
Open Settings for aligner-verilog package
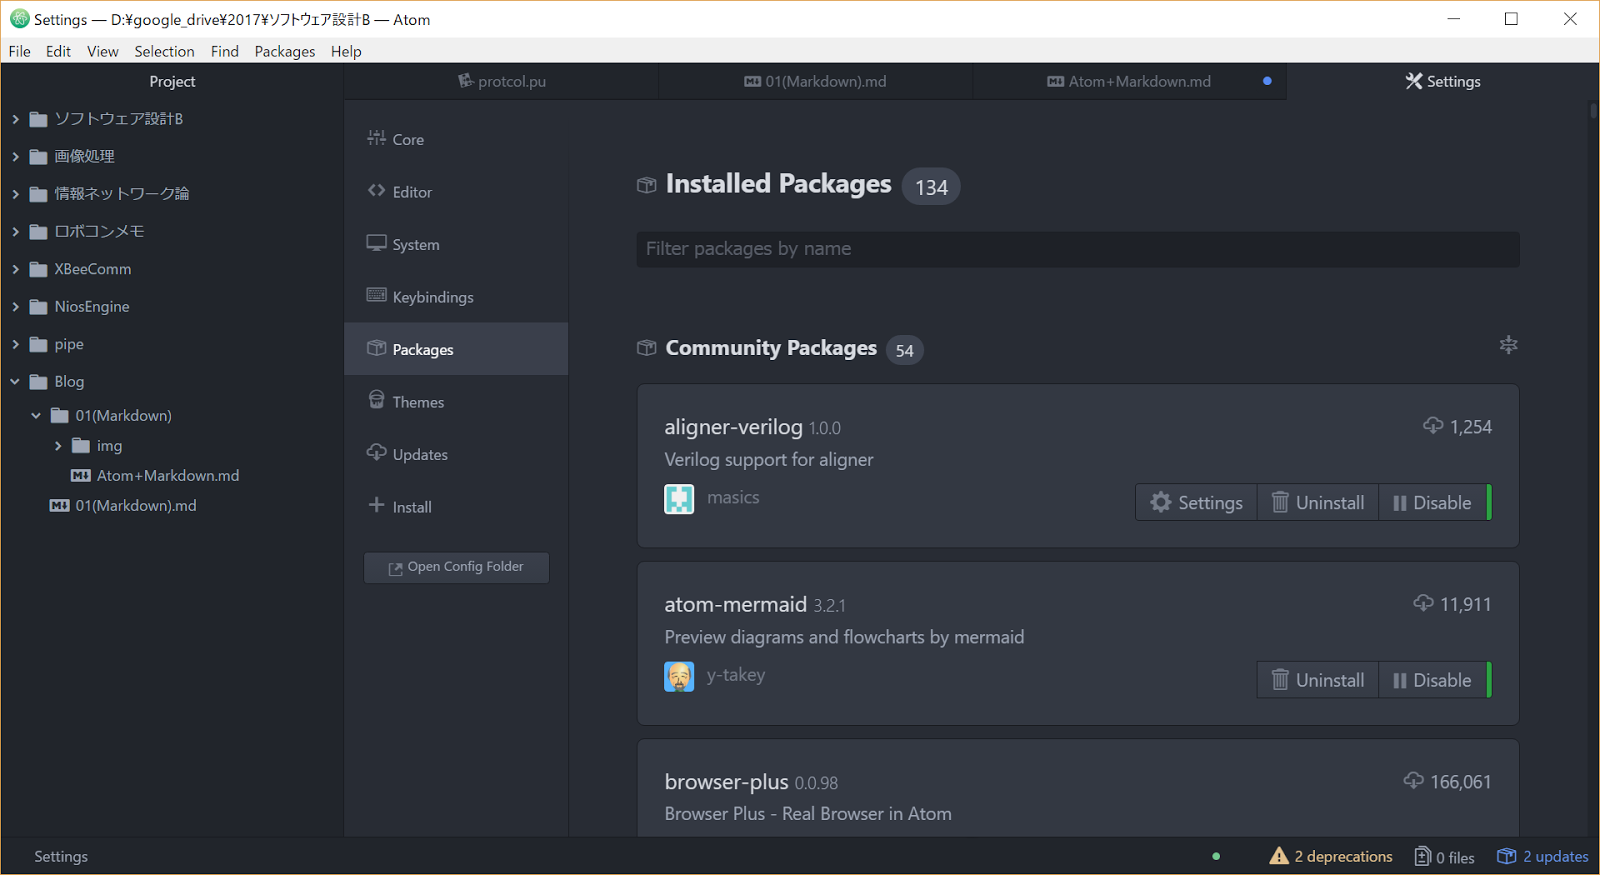[1196, 503]
